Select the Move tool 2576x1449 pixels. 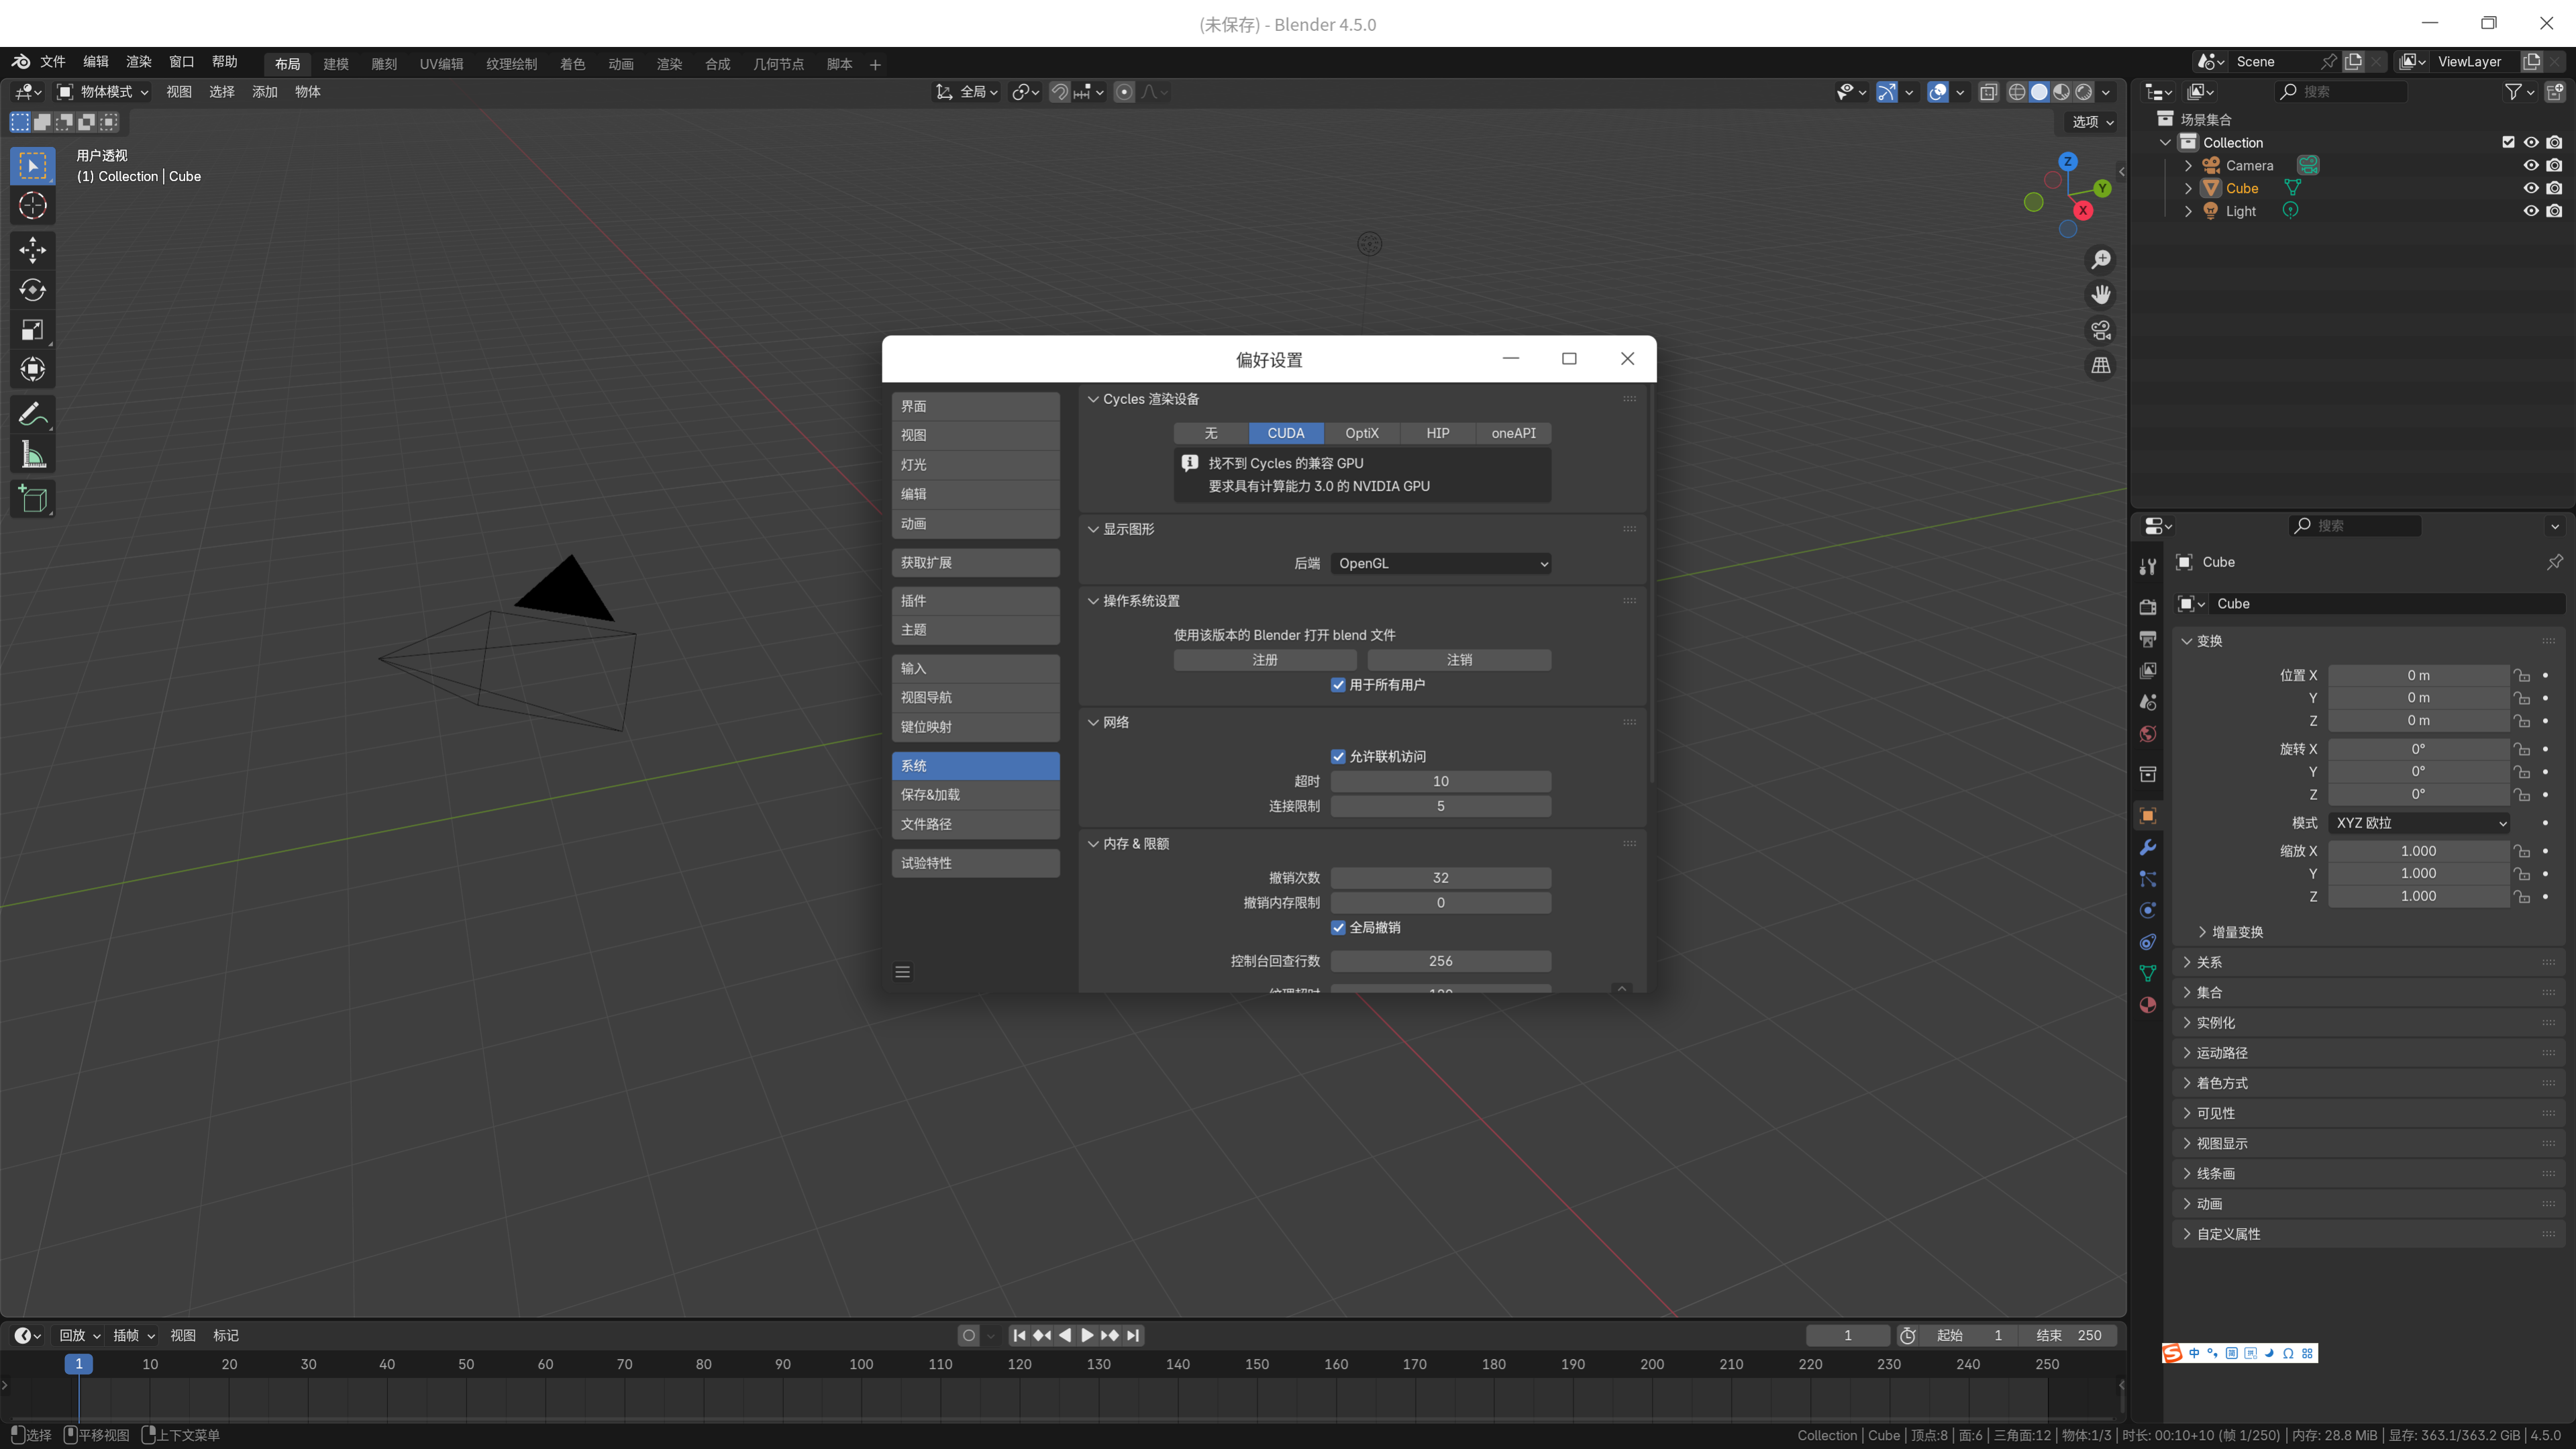click(x=32, y=250)
